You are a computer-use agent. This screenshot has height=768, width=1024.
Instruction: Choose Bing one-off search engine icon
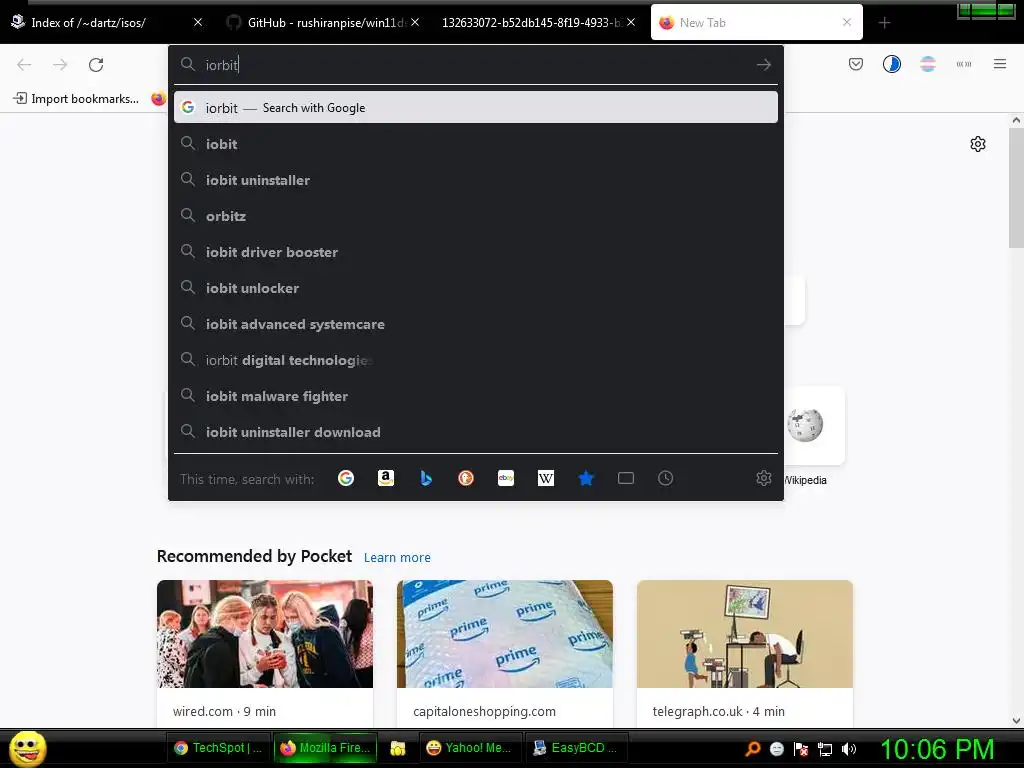tap(426, 478)
